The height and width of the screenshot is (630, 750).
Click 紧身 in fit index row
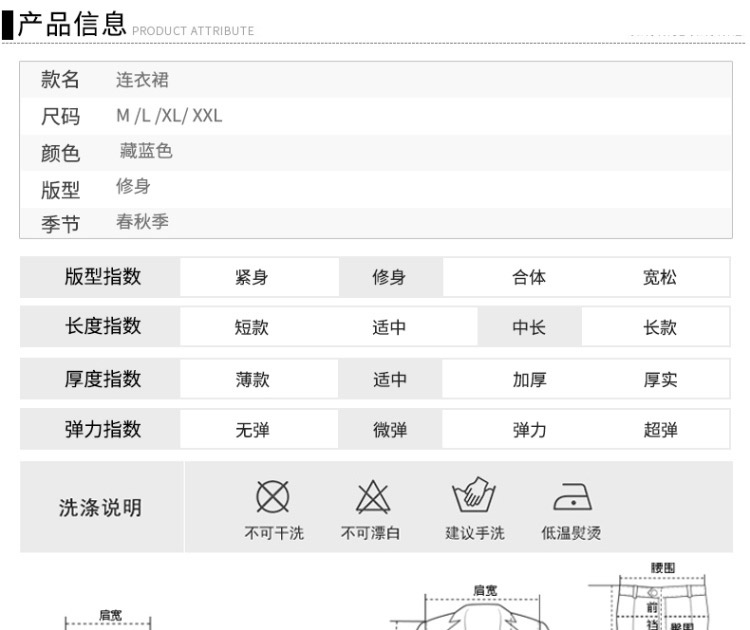click(252, 277)
